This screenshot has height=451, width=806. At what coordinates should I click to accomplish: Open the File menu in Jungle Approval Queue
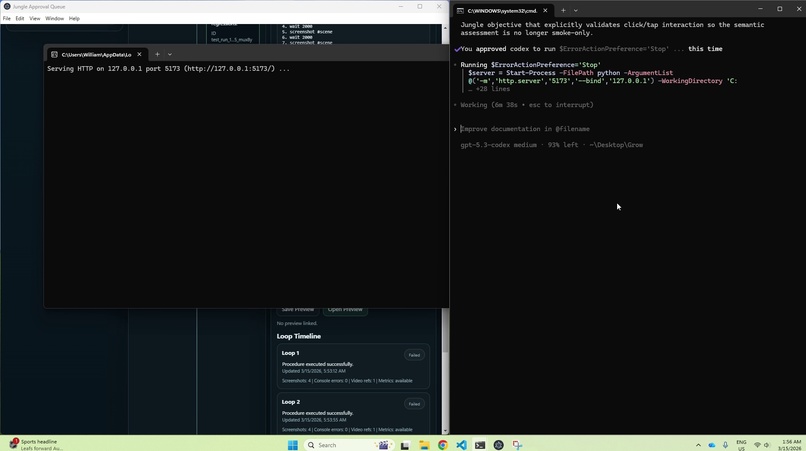pos(7,19)
